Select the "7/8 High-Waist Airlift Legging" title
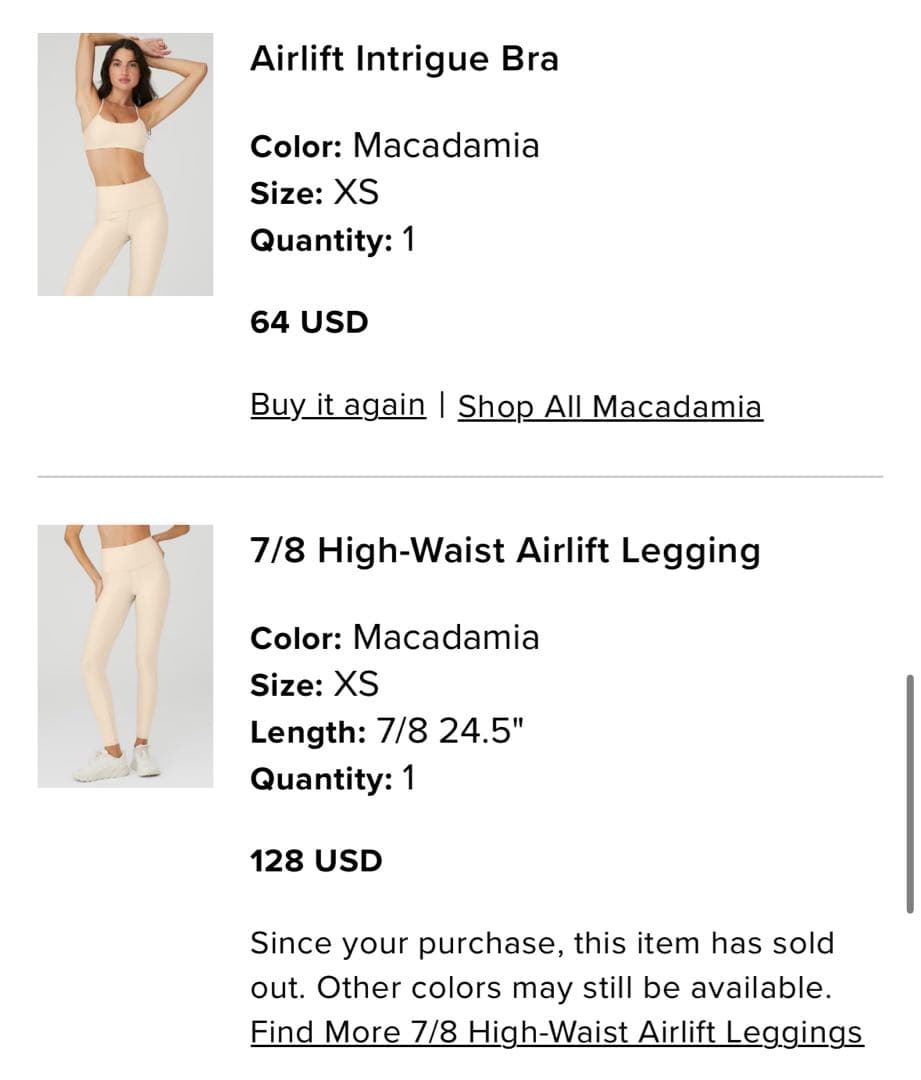 pos(505,551)
